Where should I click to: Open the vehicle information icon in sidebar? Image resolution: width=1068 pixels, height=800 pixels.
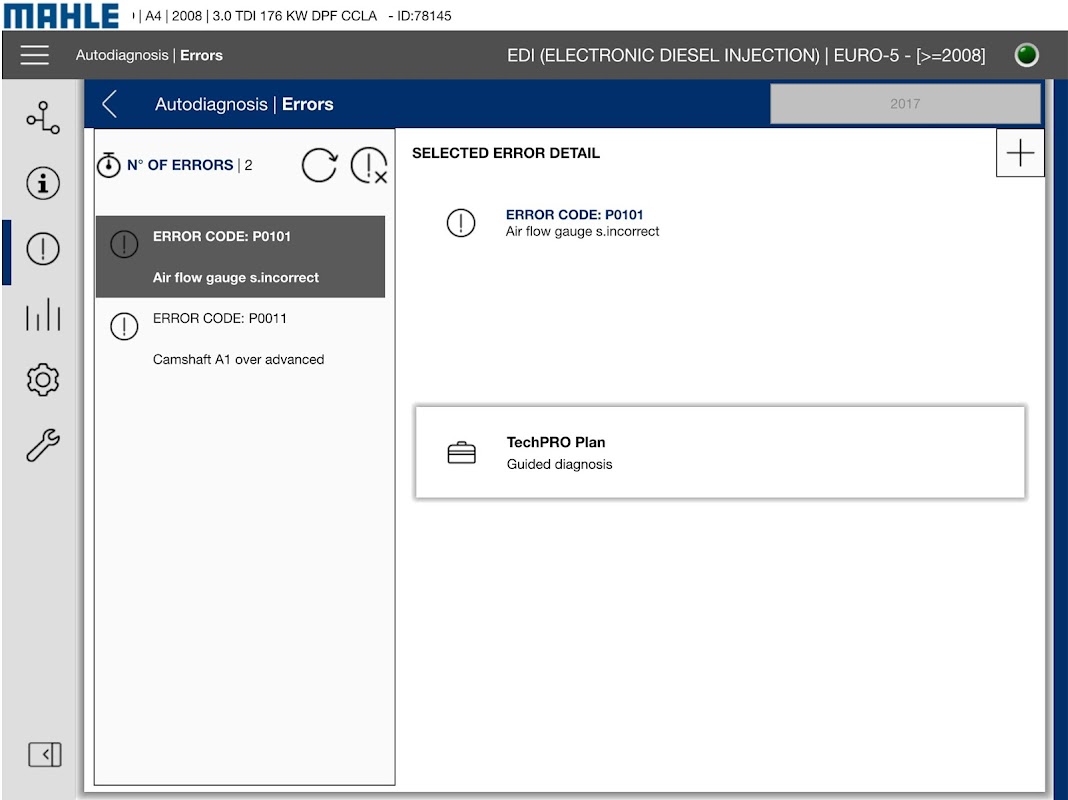click(43, 183)
